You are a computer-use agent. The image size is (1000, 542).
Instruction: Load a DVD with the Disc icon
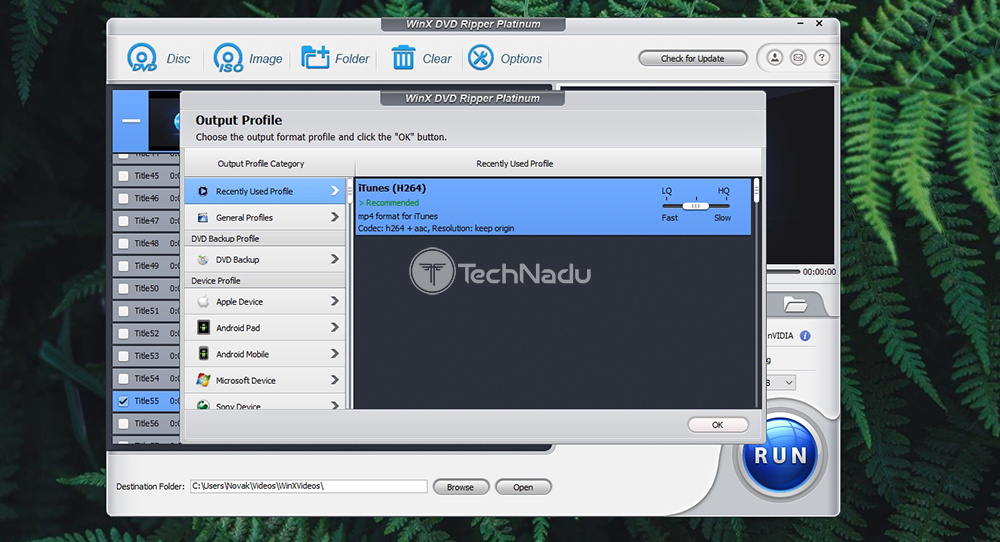142,58
